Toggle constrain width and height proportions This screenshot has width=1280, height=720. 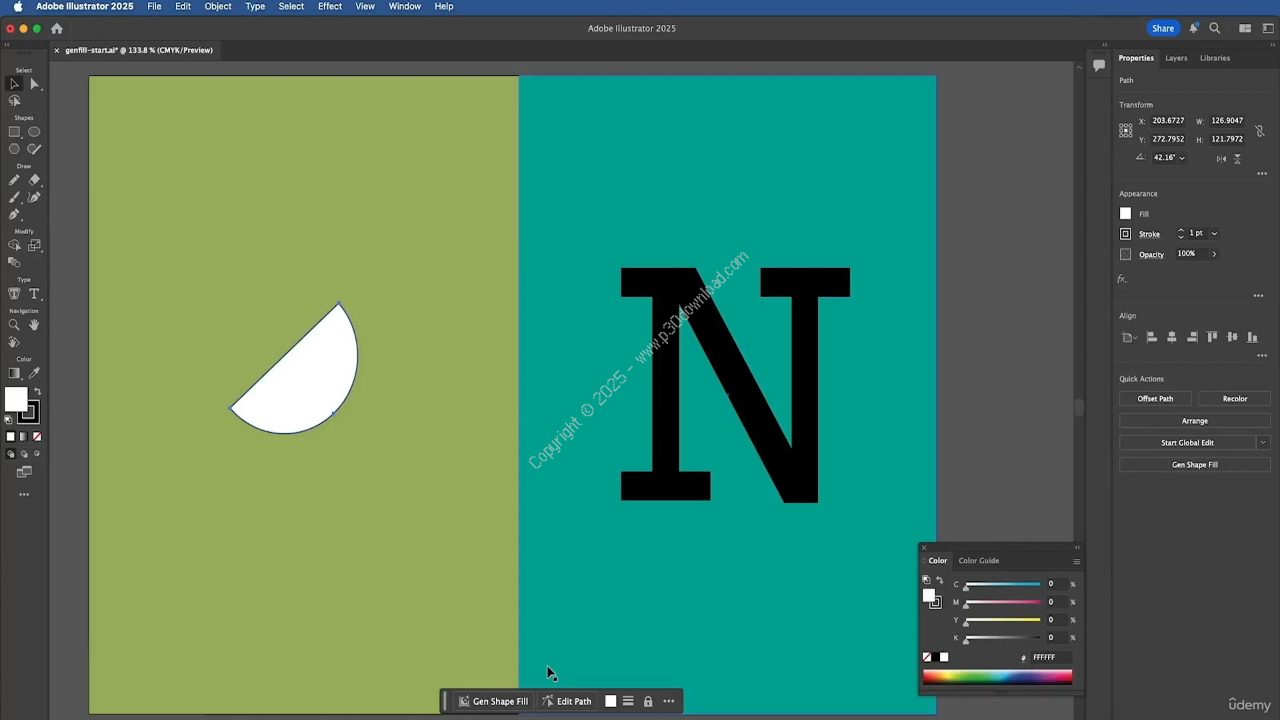pyautogui.click(x=1260, y=130)
